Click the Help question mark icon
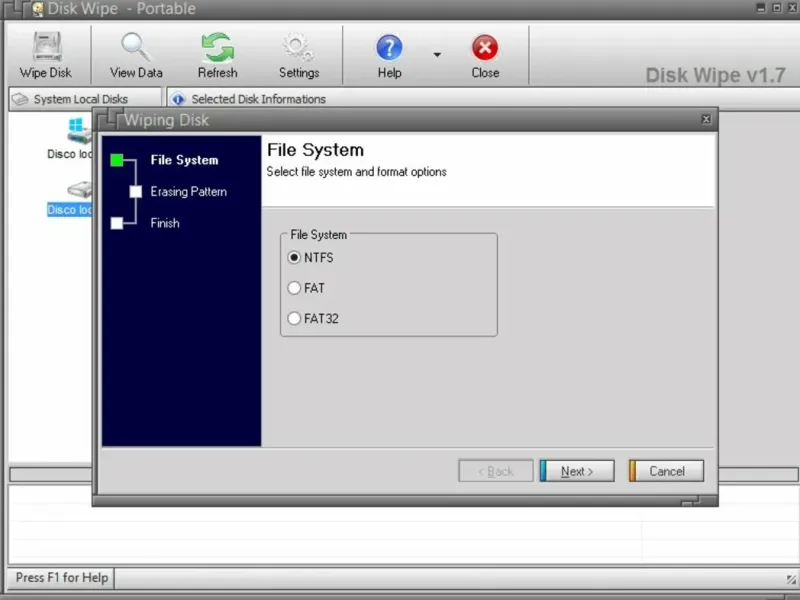This screenshot has width=800, height=600. point(389,47)
